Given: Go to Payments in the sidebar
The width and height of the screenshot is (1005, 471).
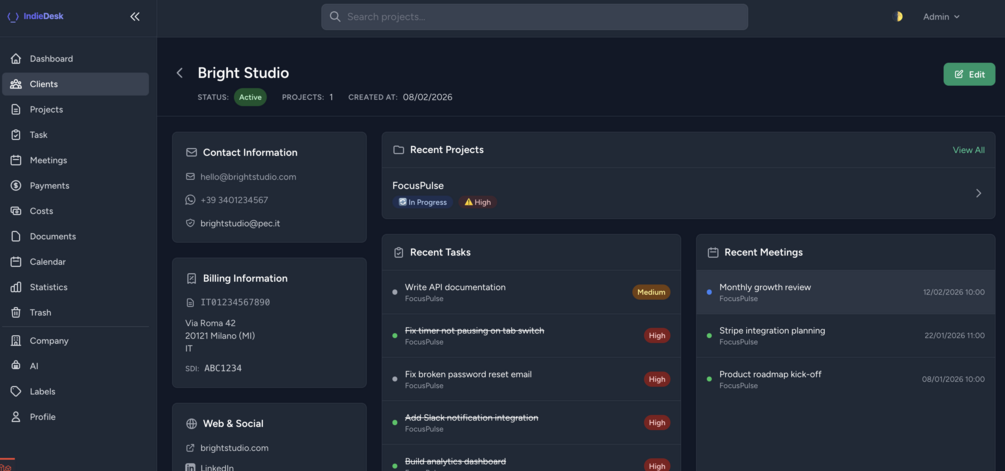Looking at the screenshot, I should tap(49, 186).
